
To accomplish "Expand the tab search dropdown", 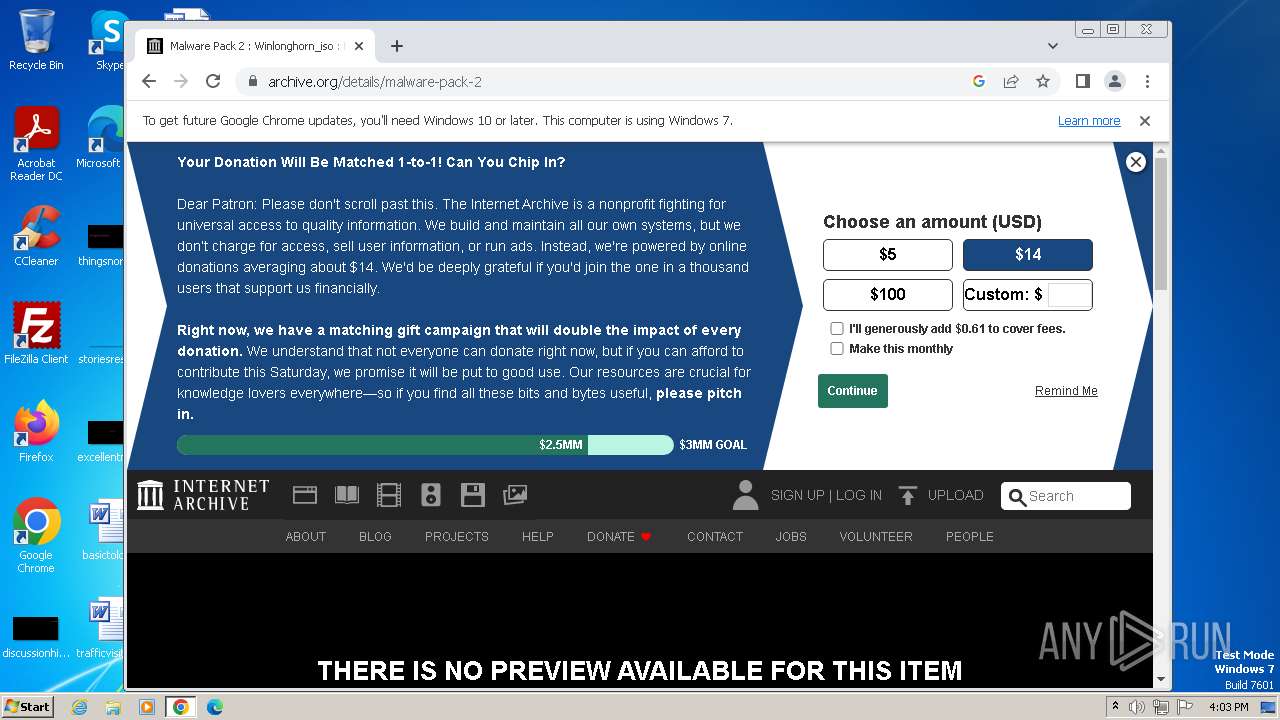I will click(x=1053, y=46).
